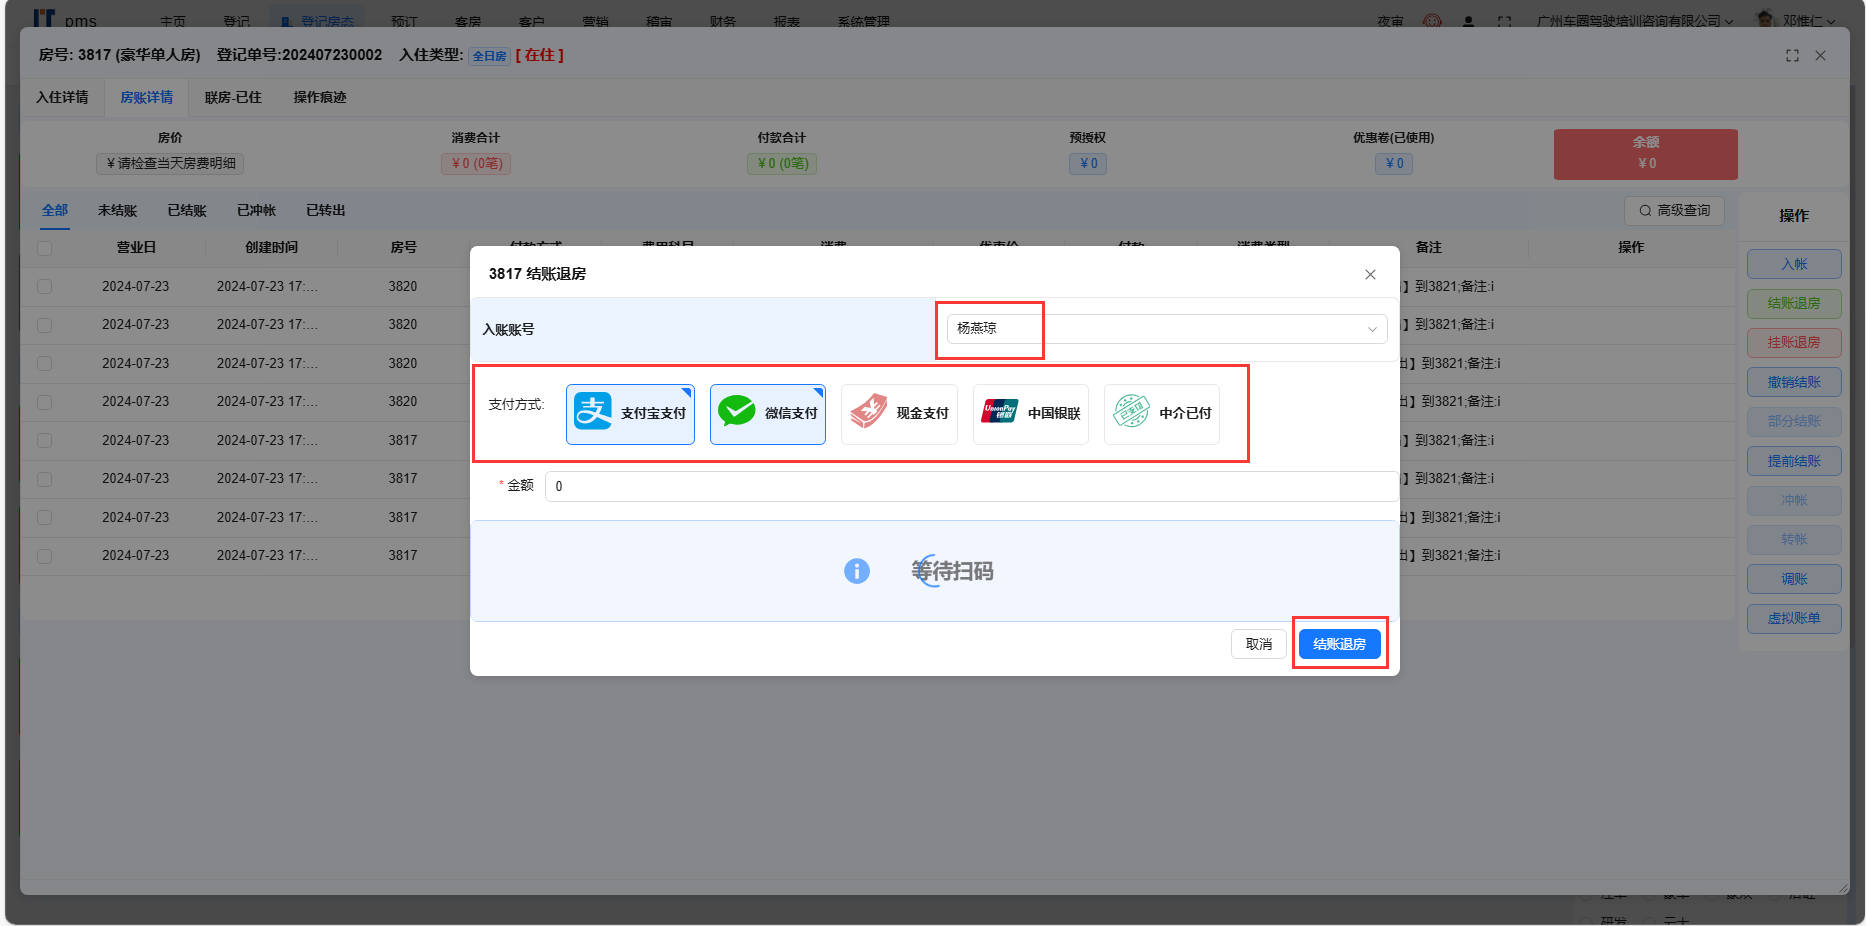Open the 未结账 filter tab
Screen dimensions: 1866x926
point(117,211)
